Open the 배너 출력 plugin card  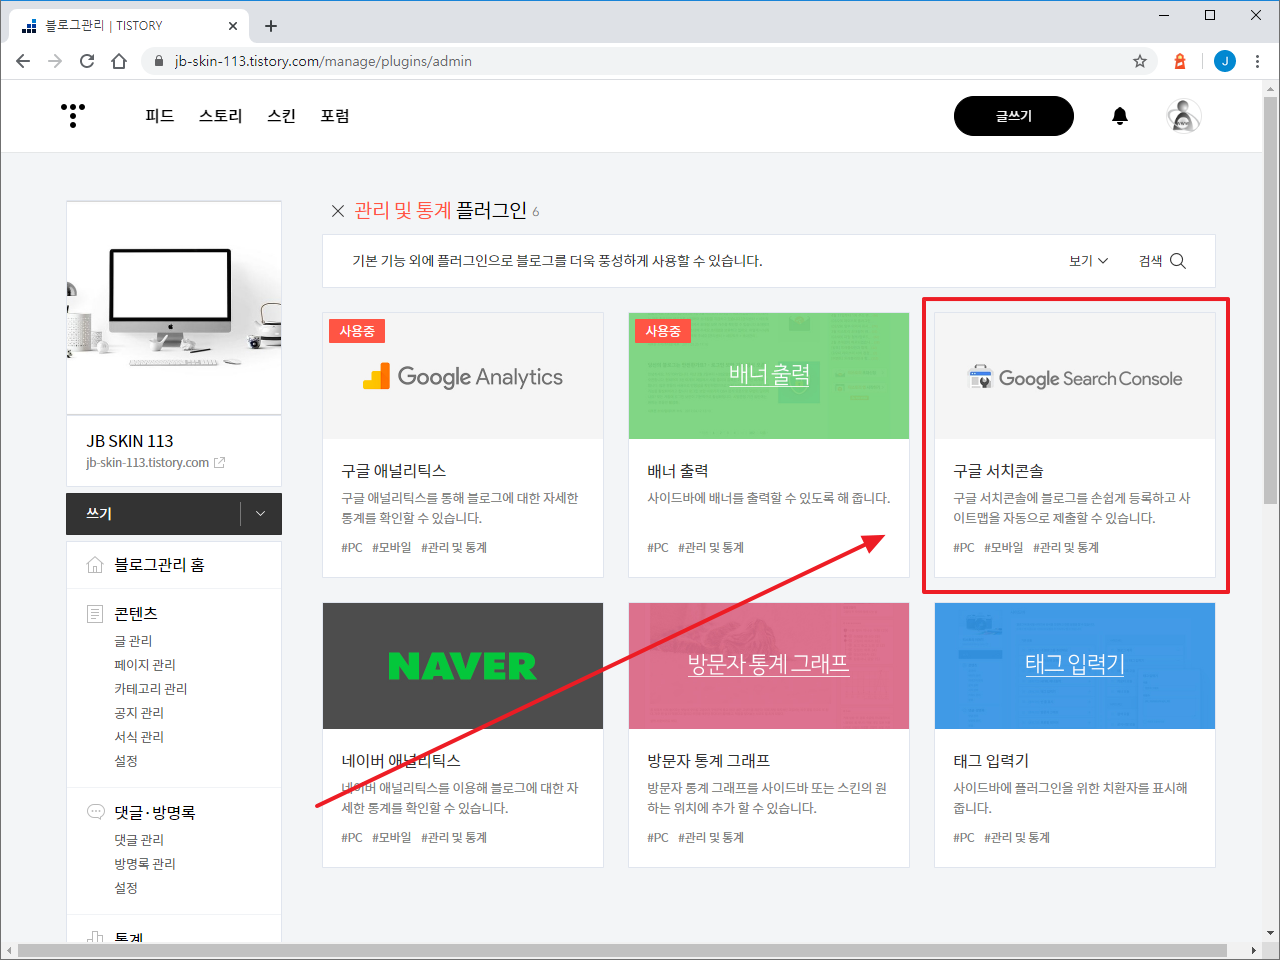pos(769,445)
